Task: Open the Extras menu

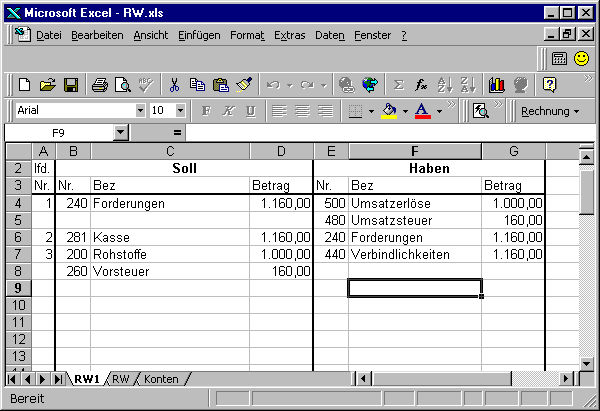Action: [289, 35]
